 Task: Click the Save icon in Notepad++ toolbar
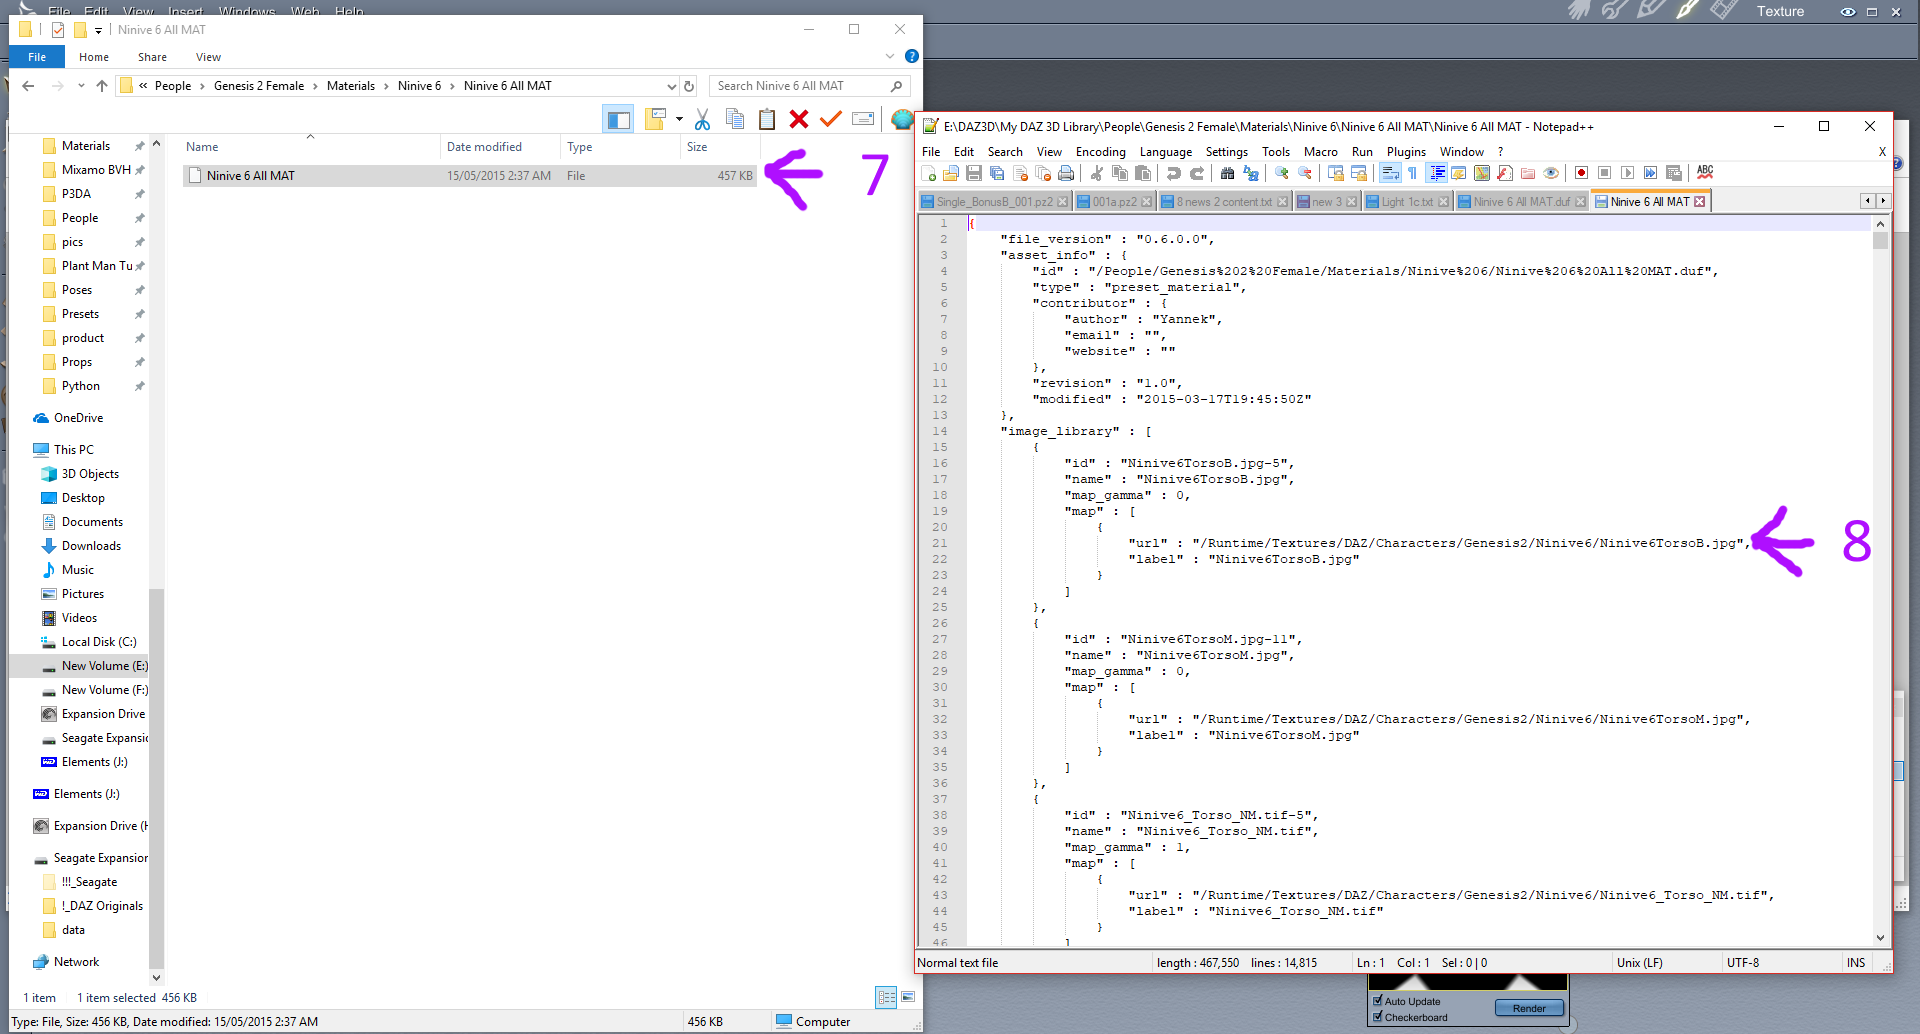[974, 173]
